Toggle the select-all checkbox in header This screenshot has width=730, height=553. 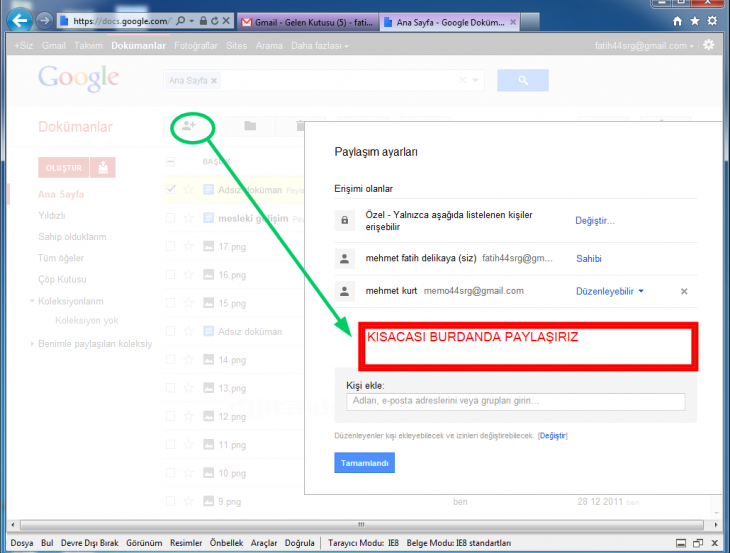click(170, 162)
